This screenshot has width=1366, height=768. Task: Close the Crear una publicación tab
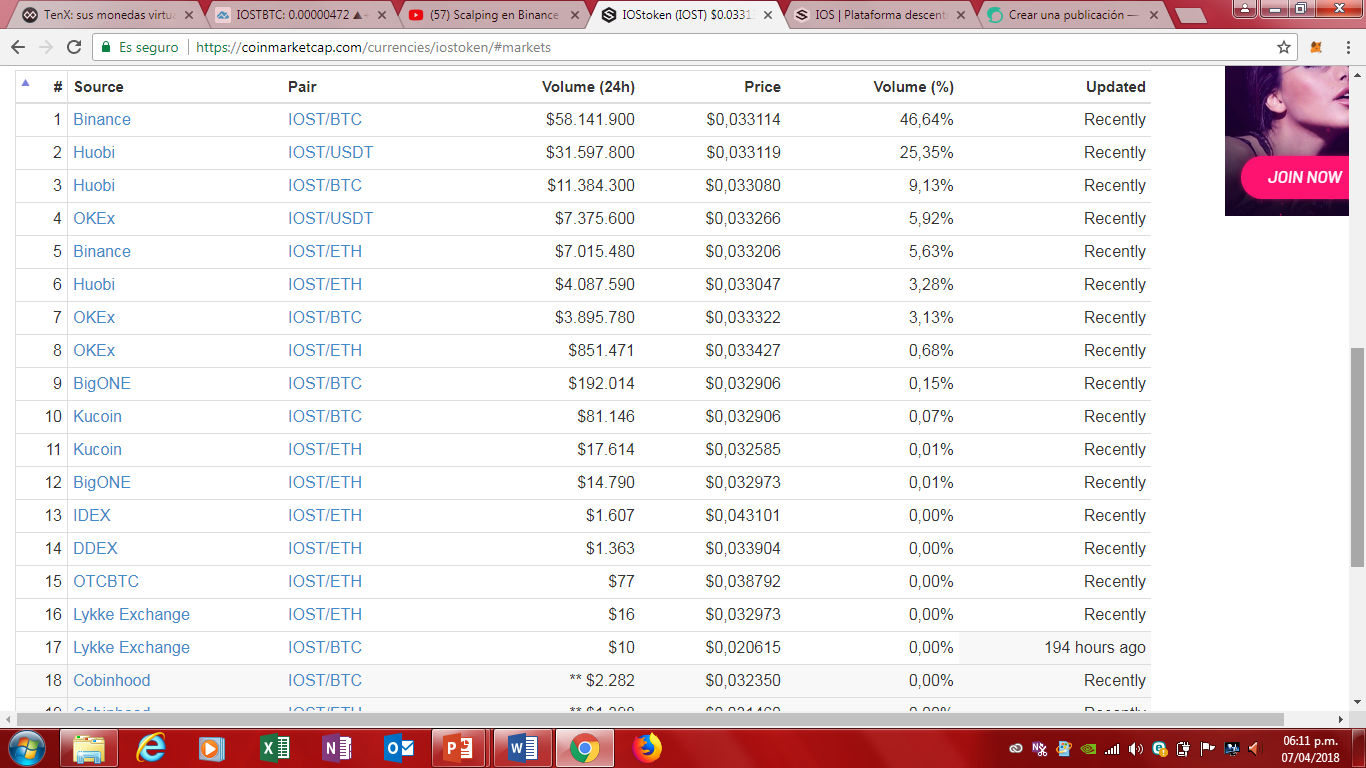[1153, 16]
